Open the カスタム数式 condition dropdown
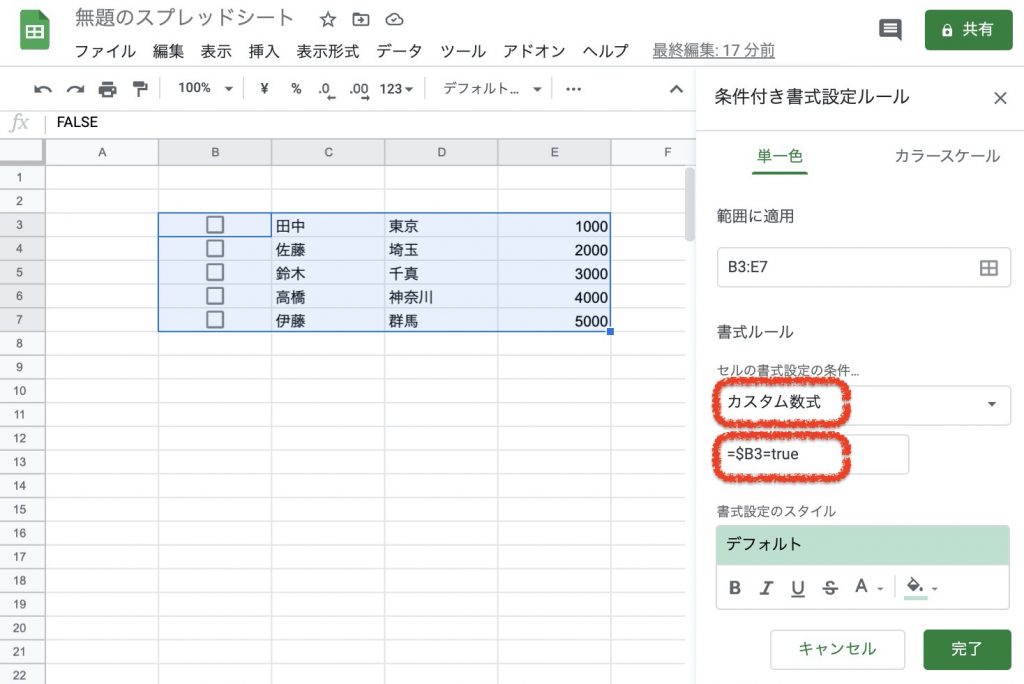Screen dimensions: 1024x684 pos(863,403)
